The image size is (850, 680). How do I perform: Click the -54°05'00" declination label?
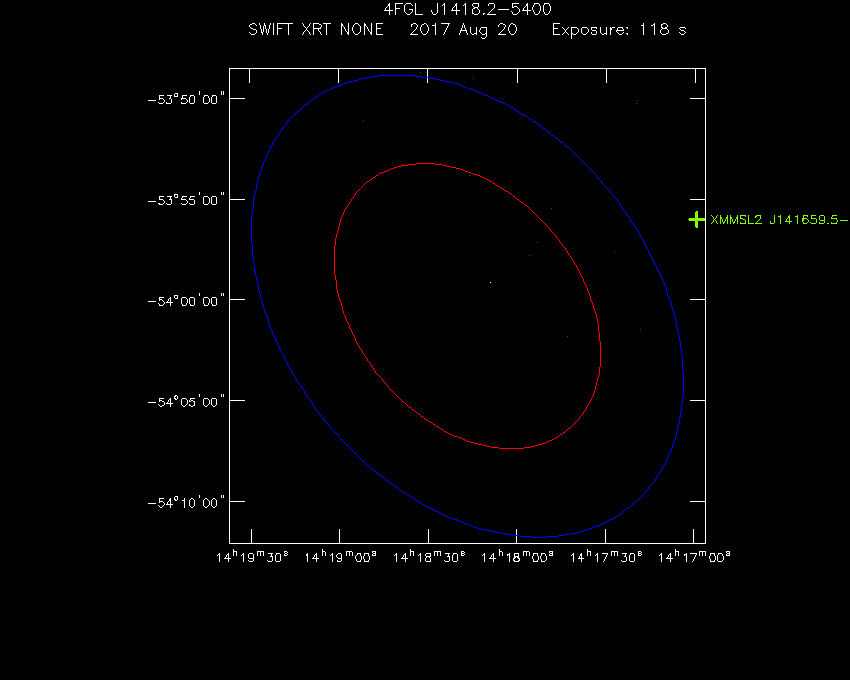[186, 402]
